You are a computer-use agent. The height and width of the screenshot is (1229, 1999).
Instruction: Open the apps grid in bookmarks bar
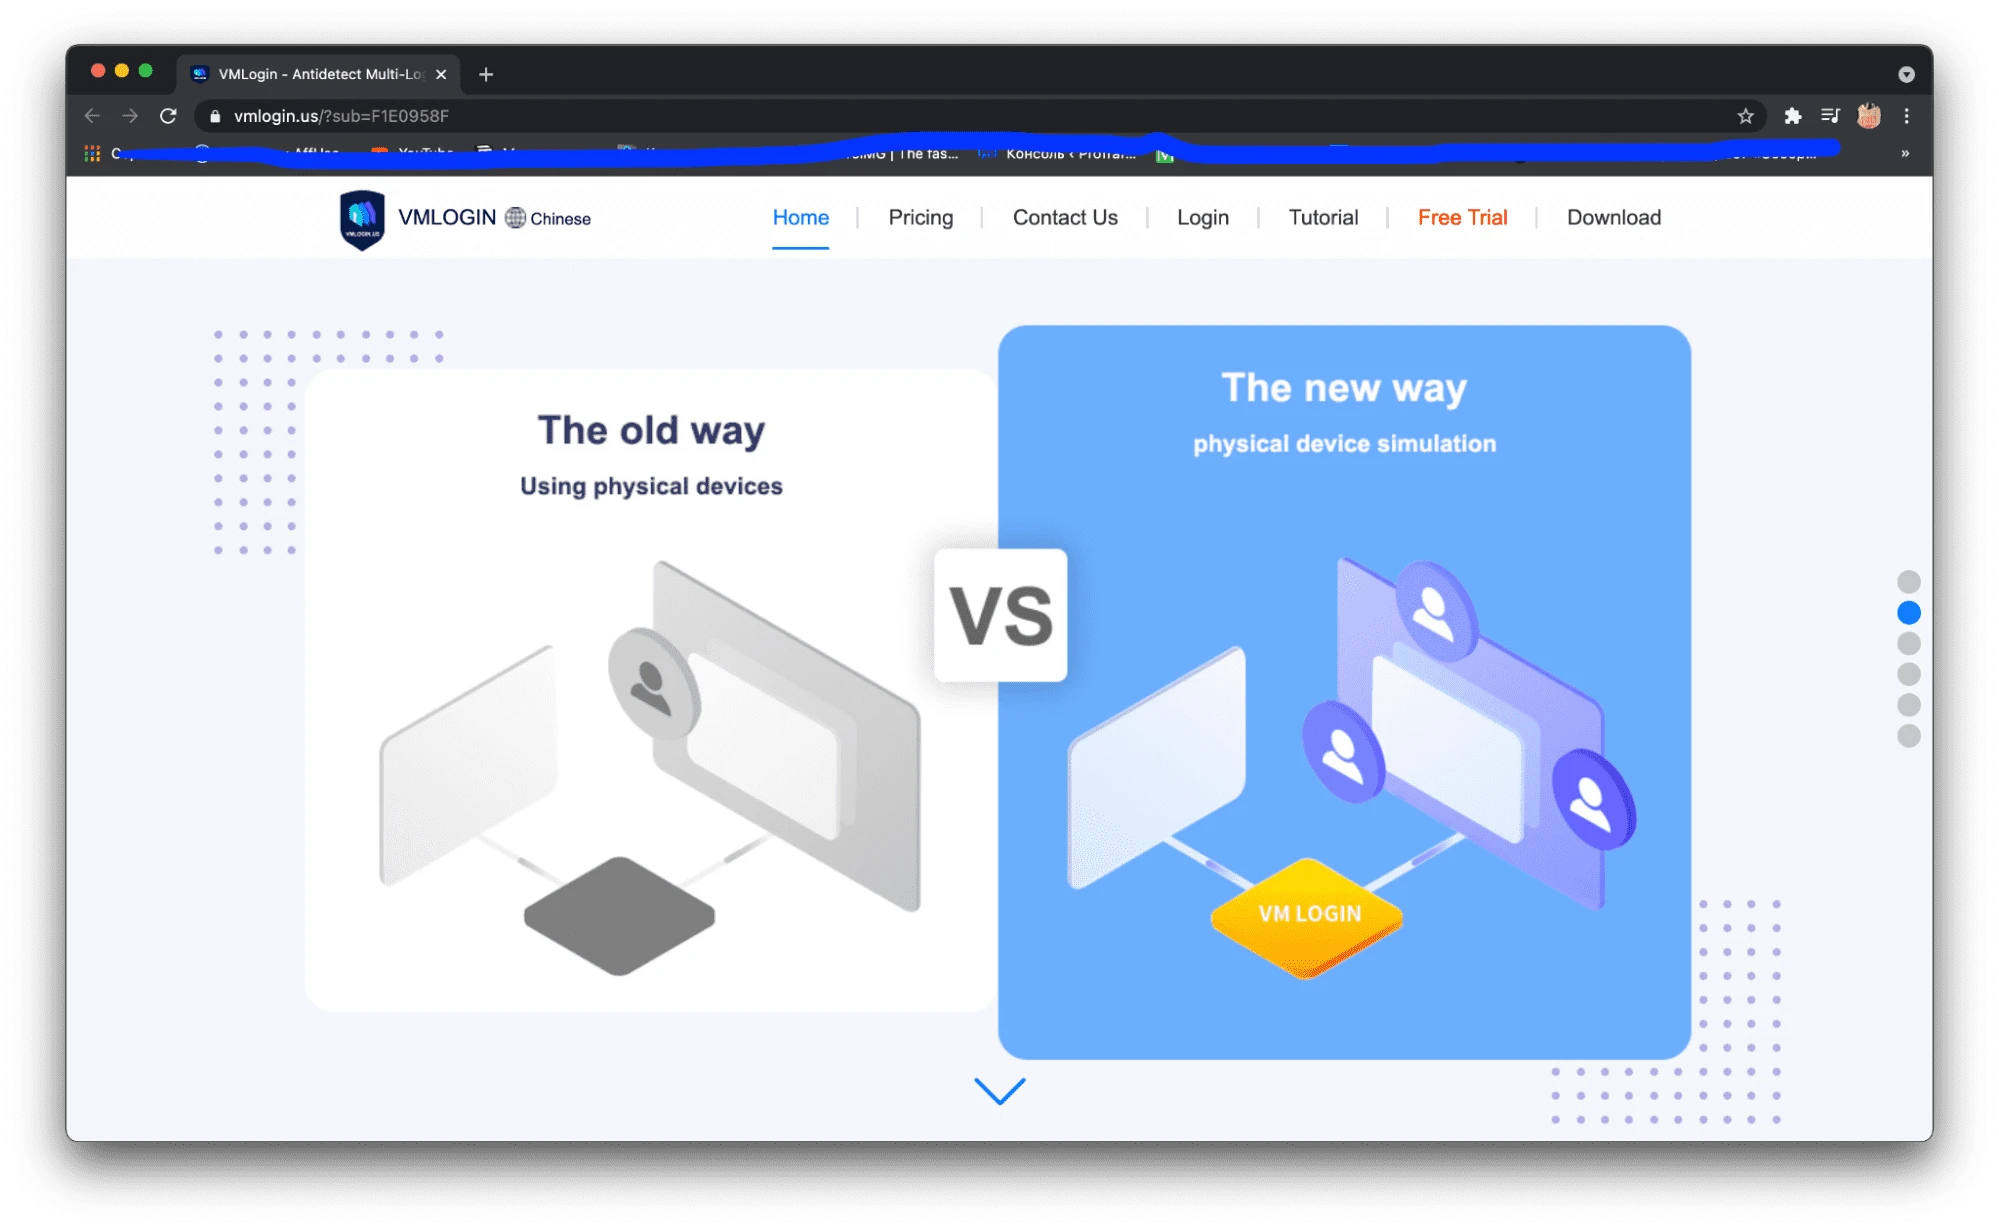[x=92, y=153]
